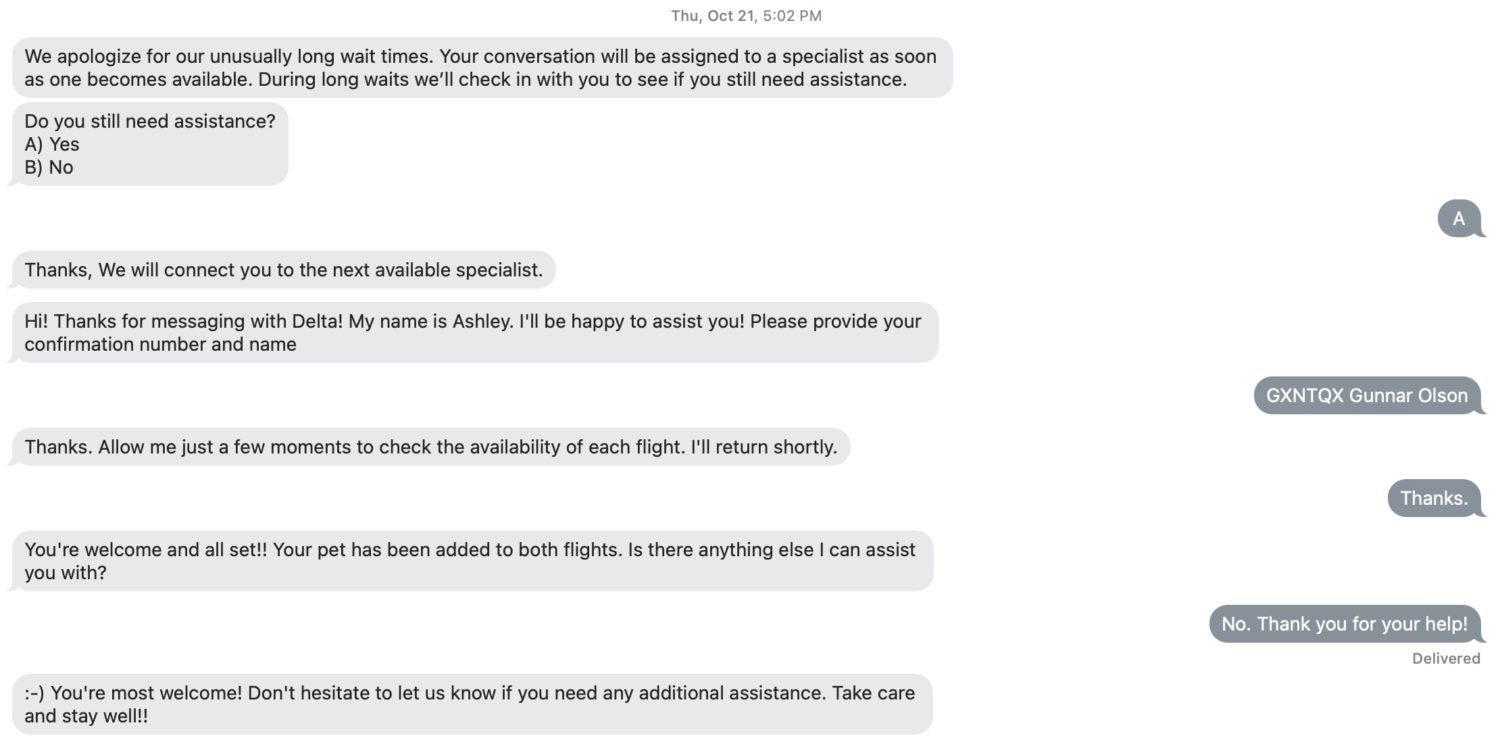Viewport: 1500px width, 738px height.
Task: Select the timestamp "Thu, Oct 21, 5:02 PM"
Action: point(749,15)
